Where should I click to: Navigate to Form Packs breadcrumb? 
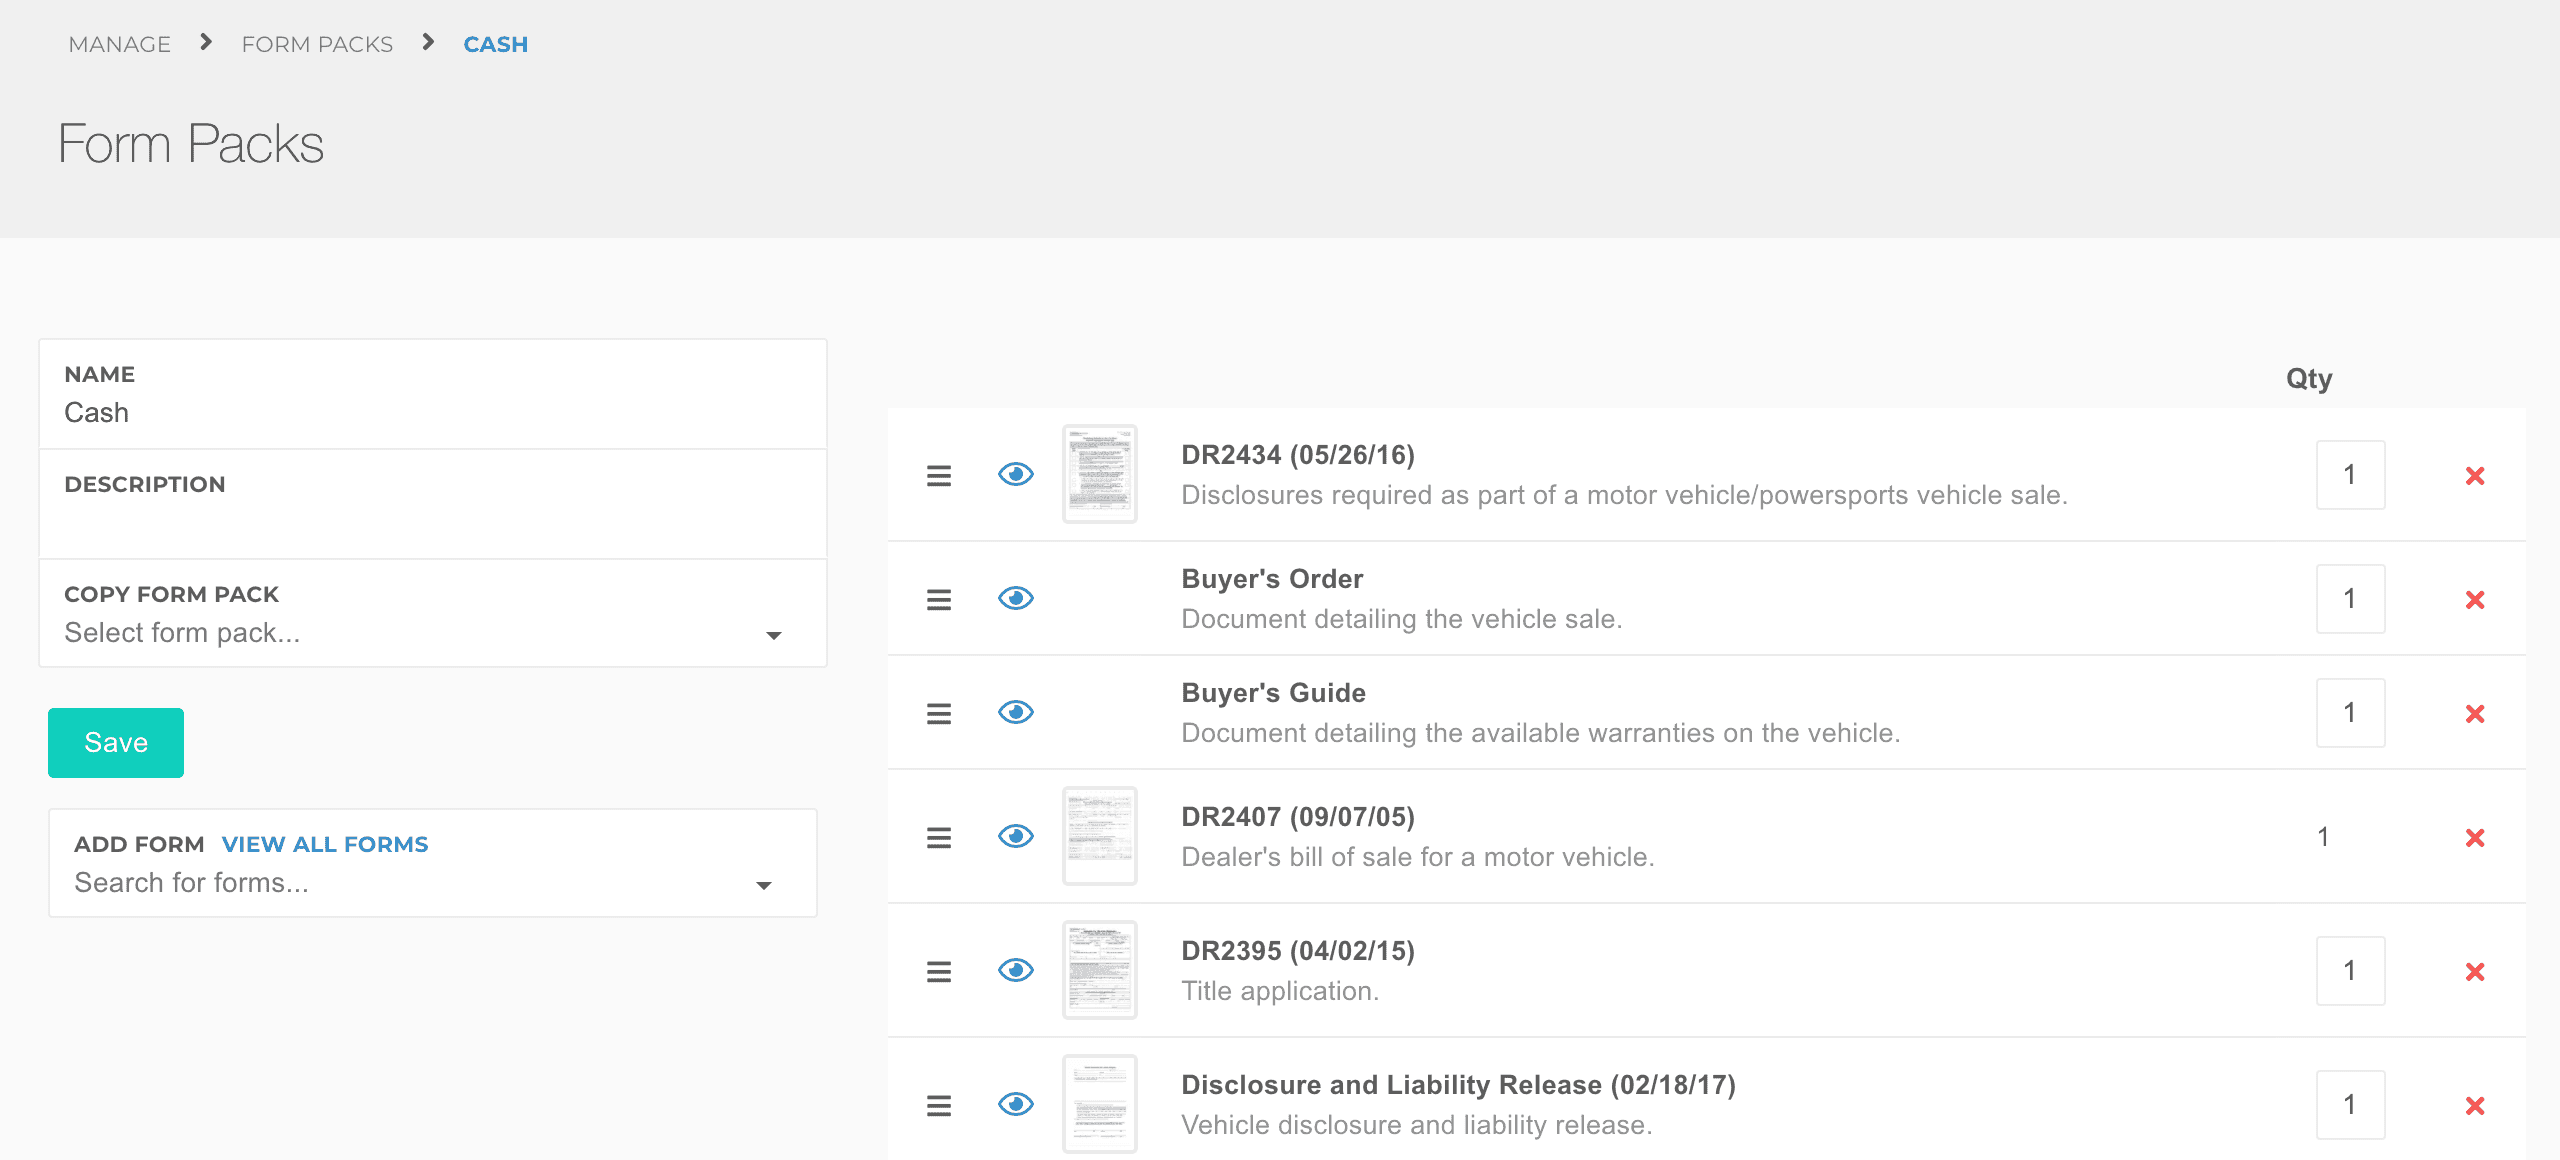pyautogui.click(x=317, y=44)
